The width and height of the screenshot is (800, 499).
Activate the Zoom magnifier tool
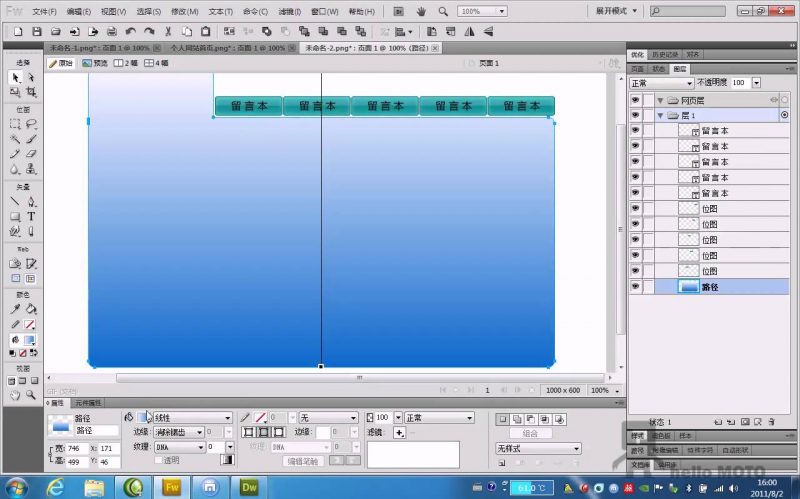click(31, 395)
